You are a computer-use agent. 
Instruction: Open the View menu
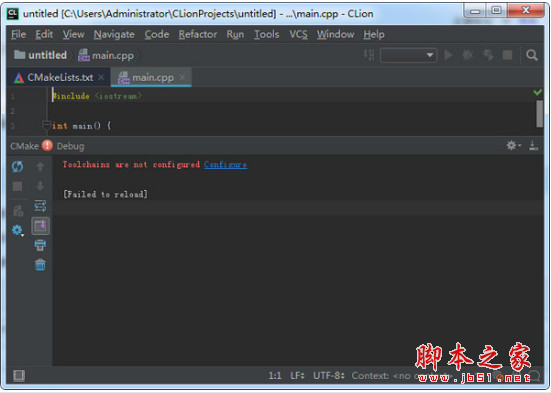pos(73,34)
